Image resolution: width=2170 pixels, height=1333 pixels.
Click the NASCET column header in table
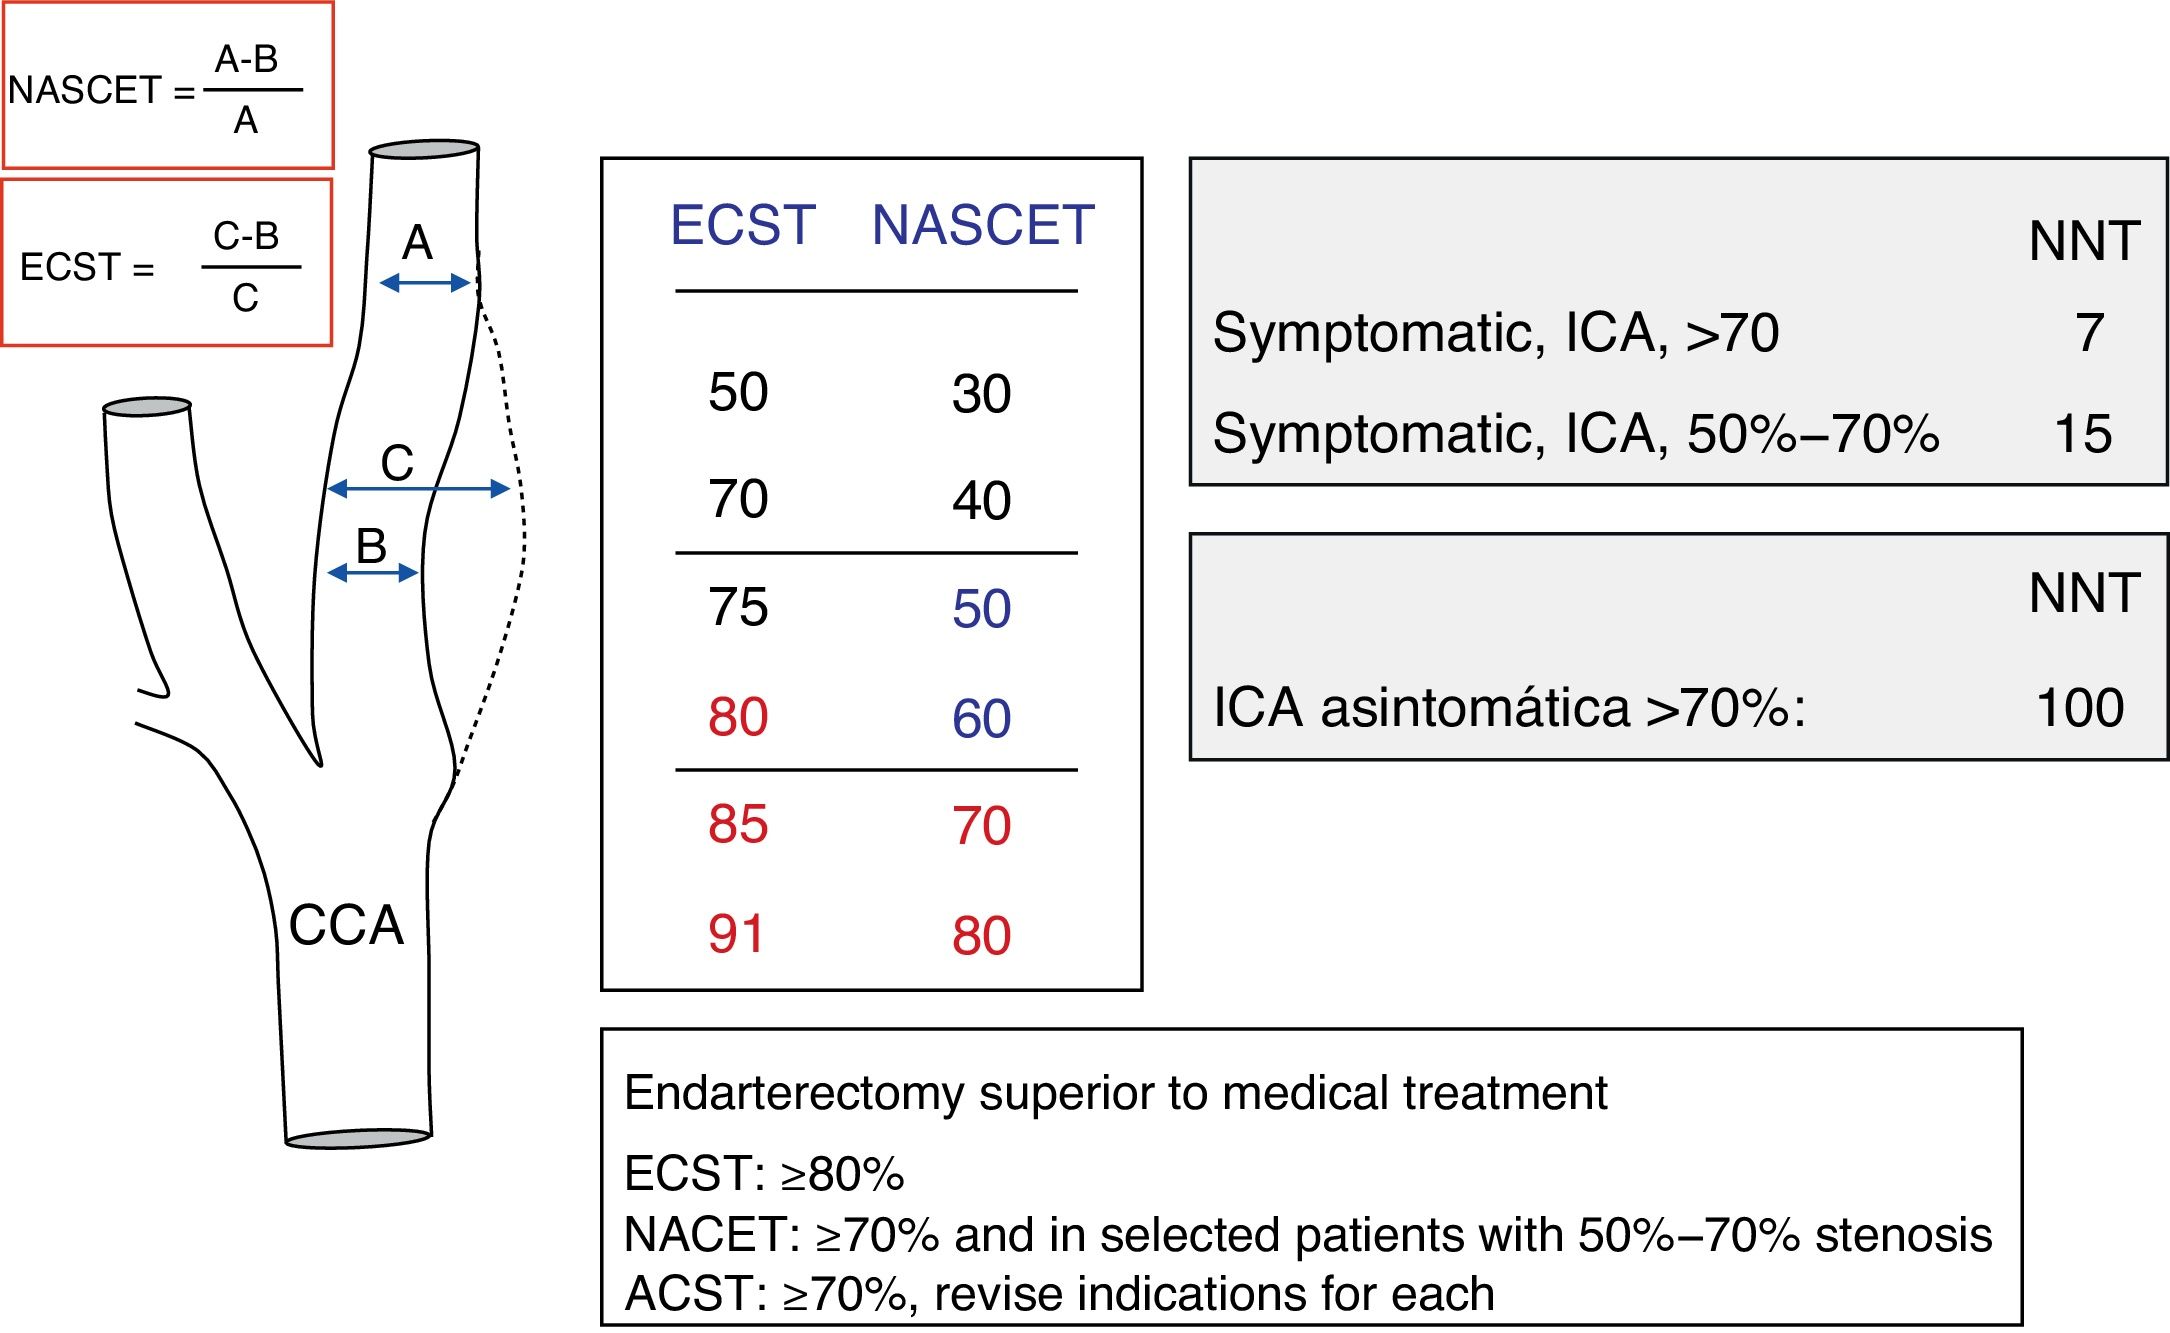click(983, 225)
